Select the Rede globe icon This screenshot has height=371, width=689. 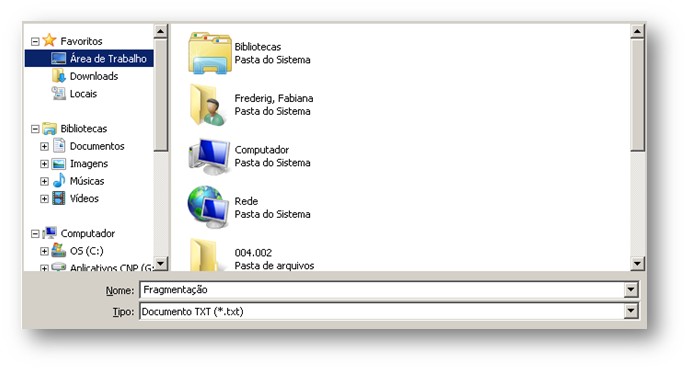[208, 207]
